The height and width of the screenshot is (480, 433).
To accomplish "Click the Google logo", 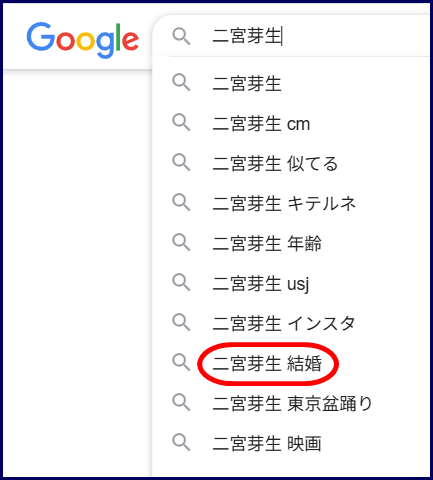I will [x=83, y=40].
